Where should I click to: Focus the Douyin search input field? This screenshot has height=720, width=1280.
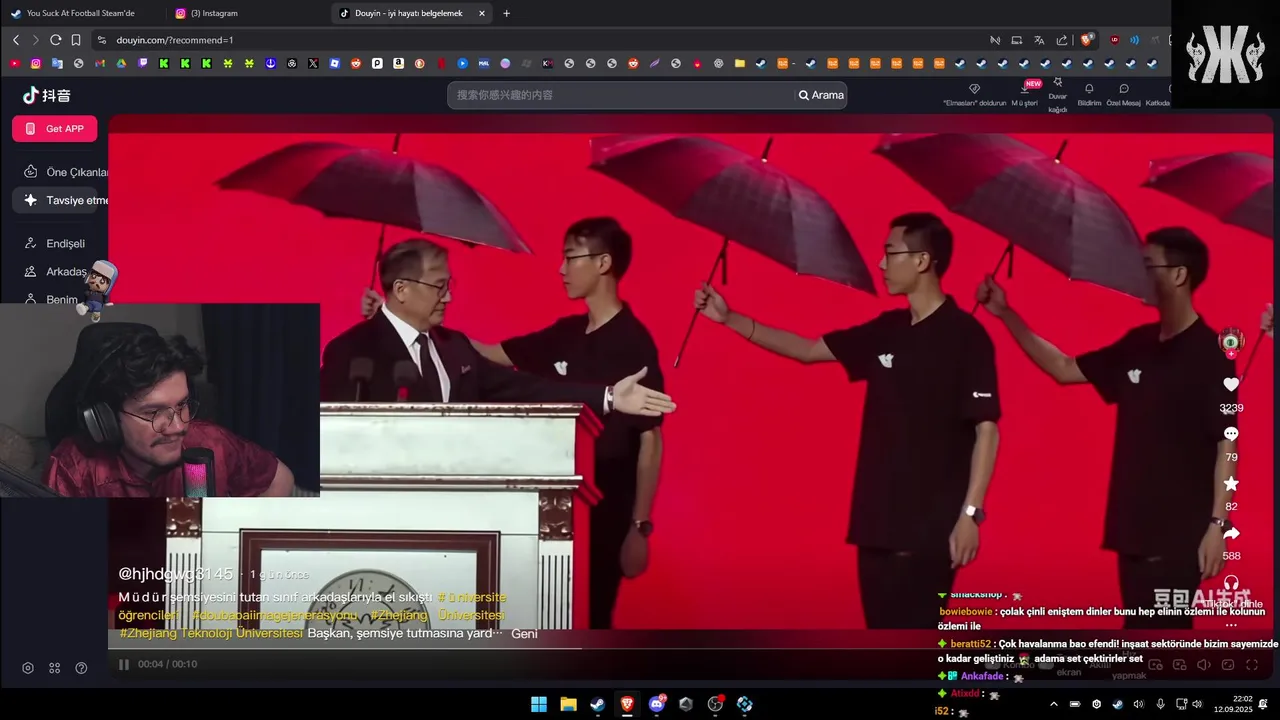[x=620, y=95]
